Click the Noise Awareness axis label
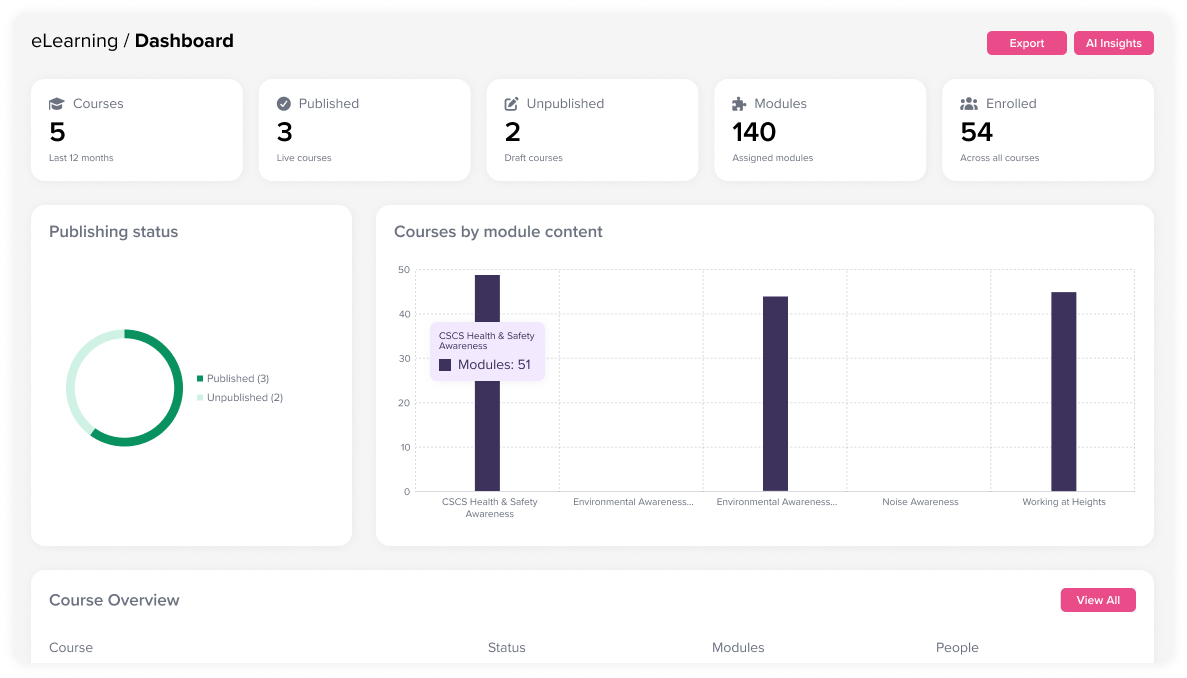 click(x=920, y=502)
